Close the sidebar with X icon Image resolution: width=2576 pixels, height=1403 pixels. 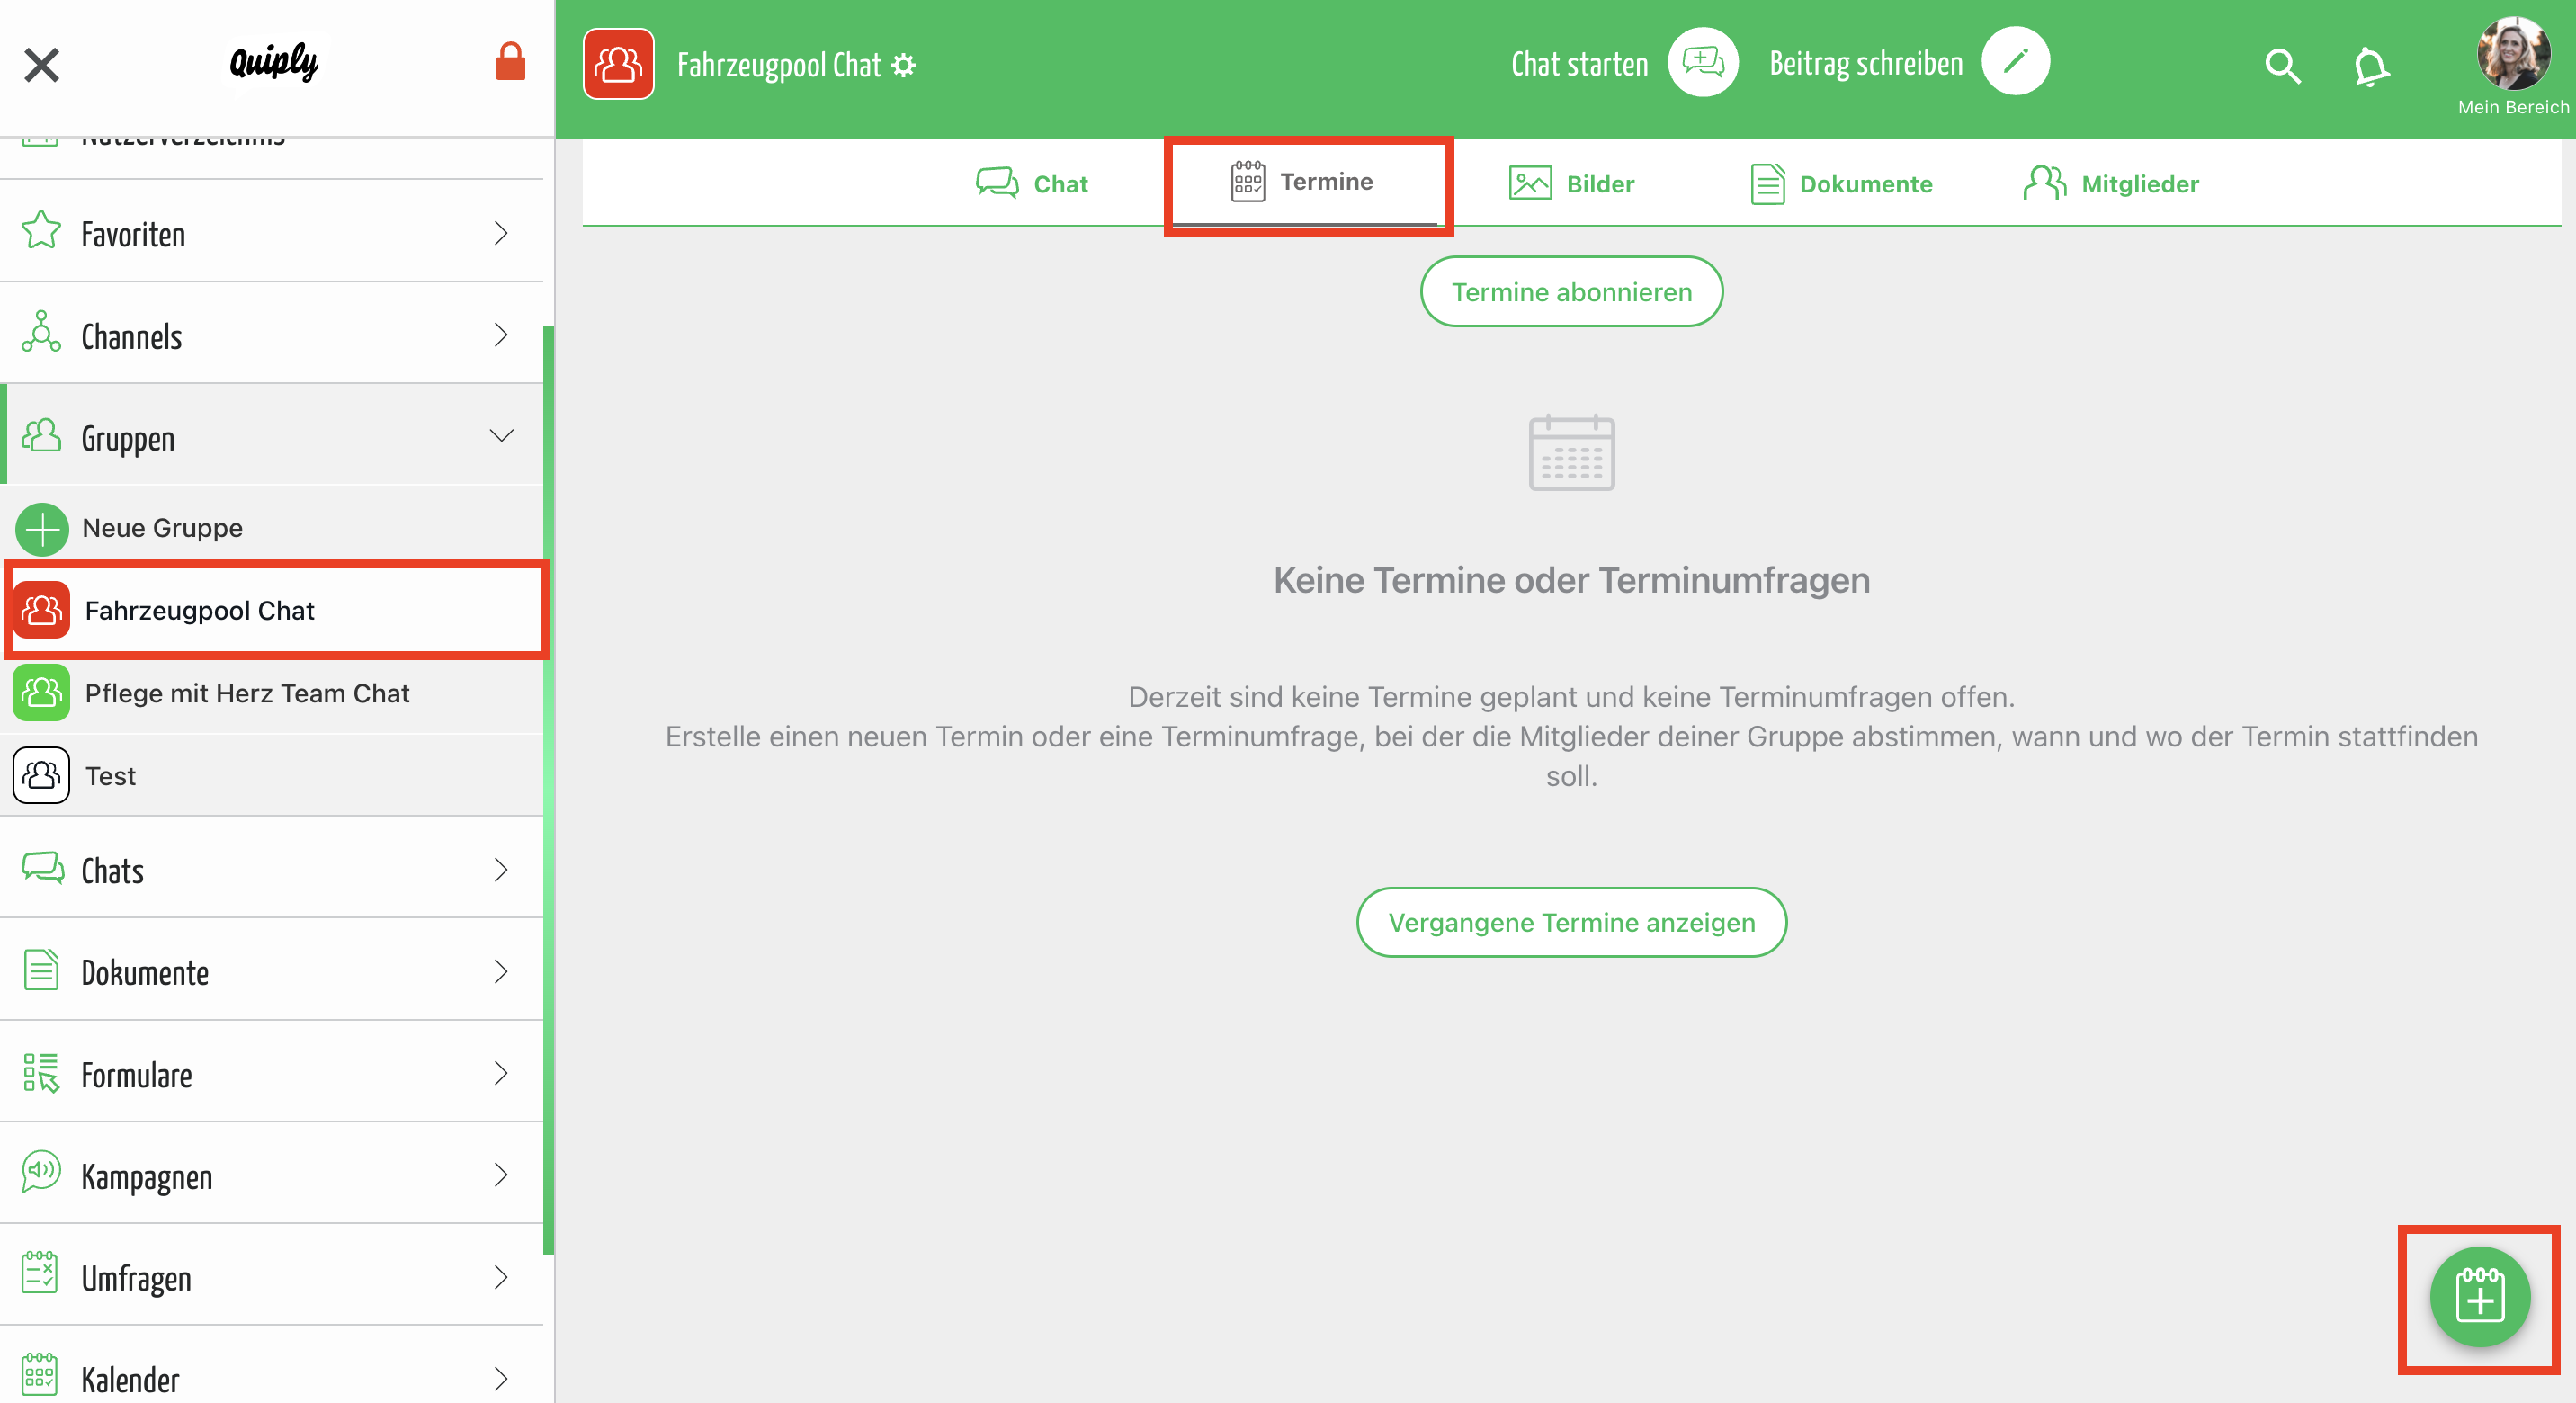click(x=42, y=65)
